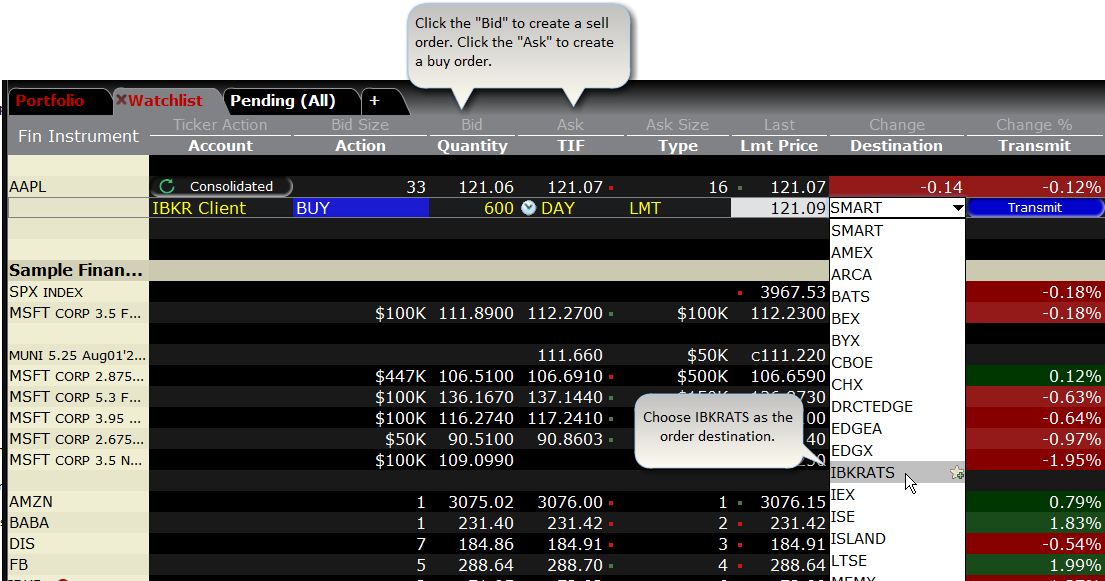Image resolution: width=1105 pixels, height=581 pixels.
Task: Open the Pending (All) tab
Action: tap(283, 101)
